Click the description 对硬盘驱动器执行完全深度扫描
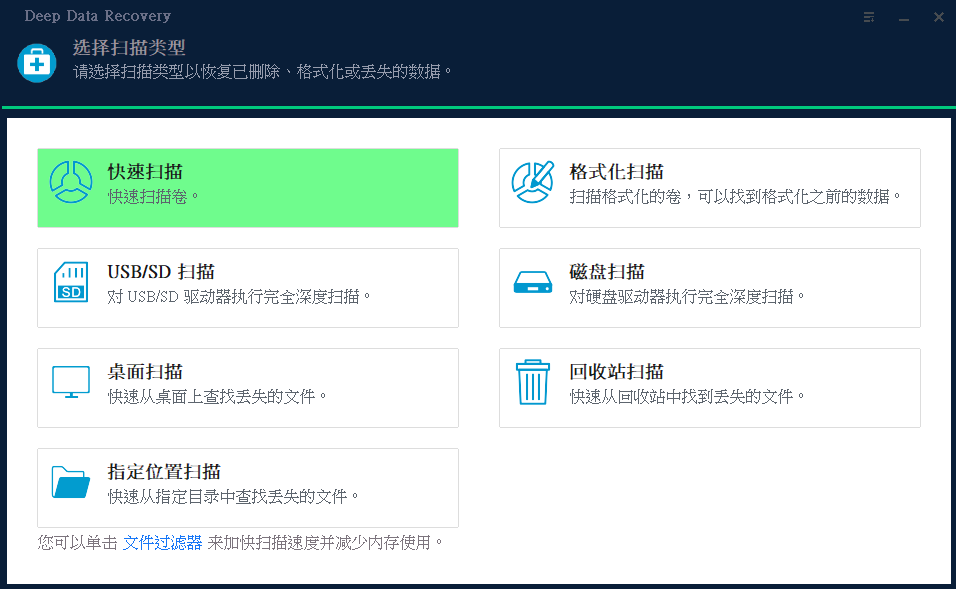Viewport: 956px width, 589px height. pos(687,297)
